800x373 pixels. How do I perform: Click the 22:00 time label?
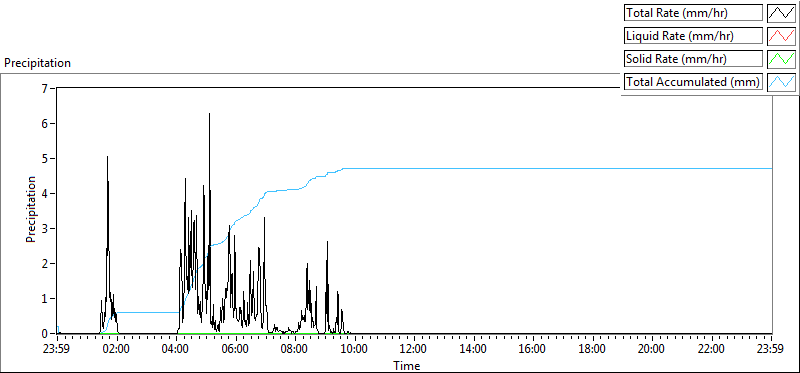(x=712, y=350)
